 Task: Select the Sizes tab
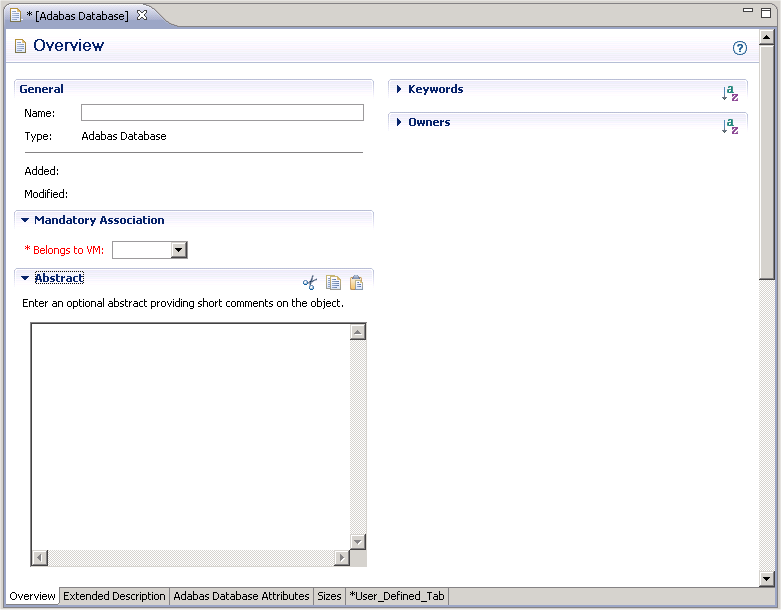click(x=329, y=596)
